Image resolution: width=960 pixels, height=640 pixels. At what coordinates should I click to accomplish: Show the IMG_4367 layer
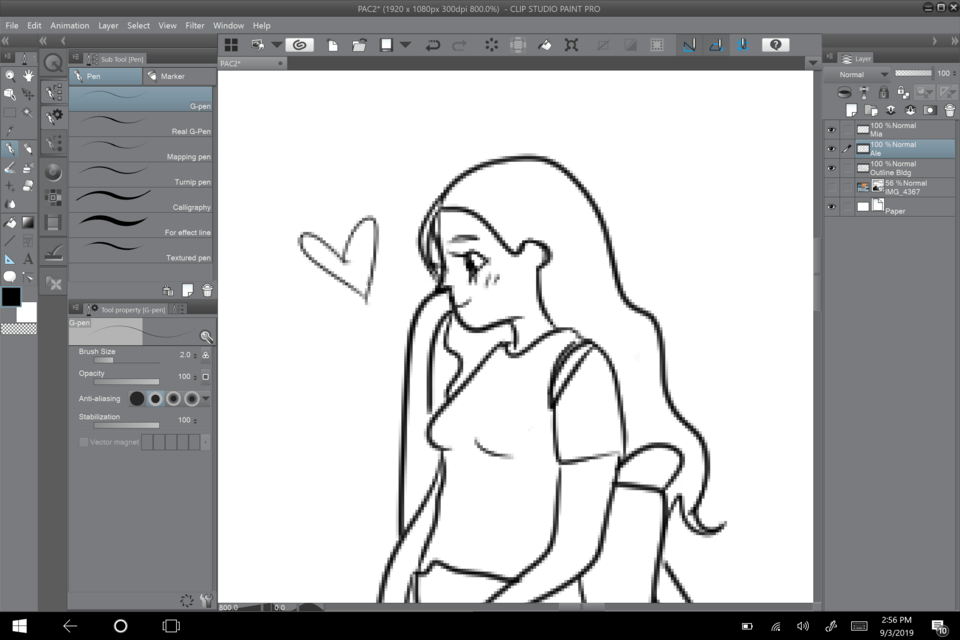[831, 186]
